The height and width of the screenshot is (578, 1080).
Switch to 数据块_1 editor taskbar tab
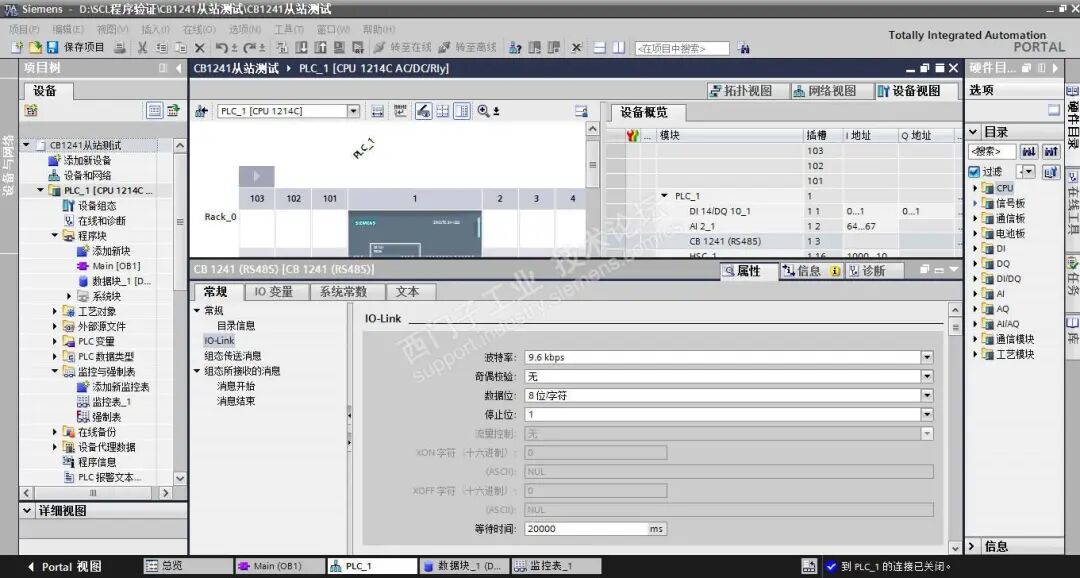click(463, 566)
